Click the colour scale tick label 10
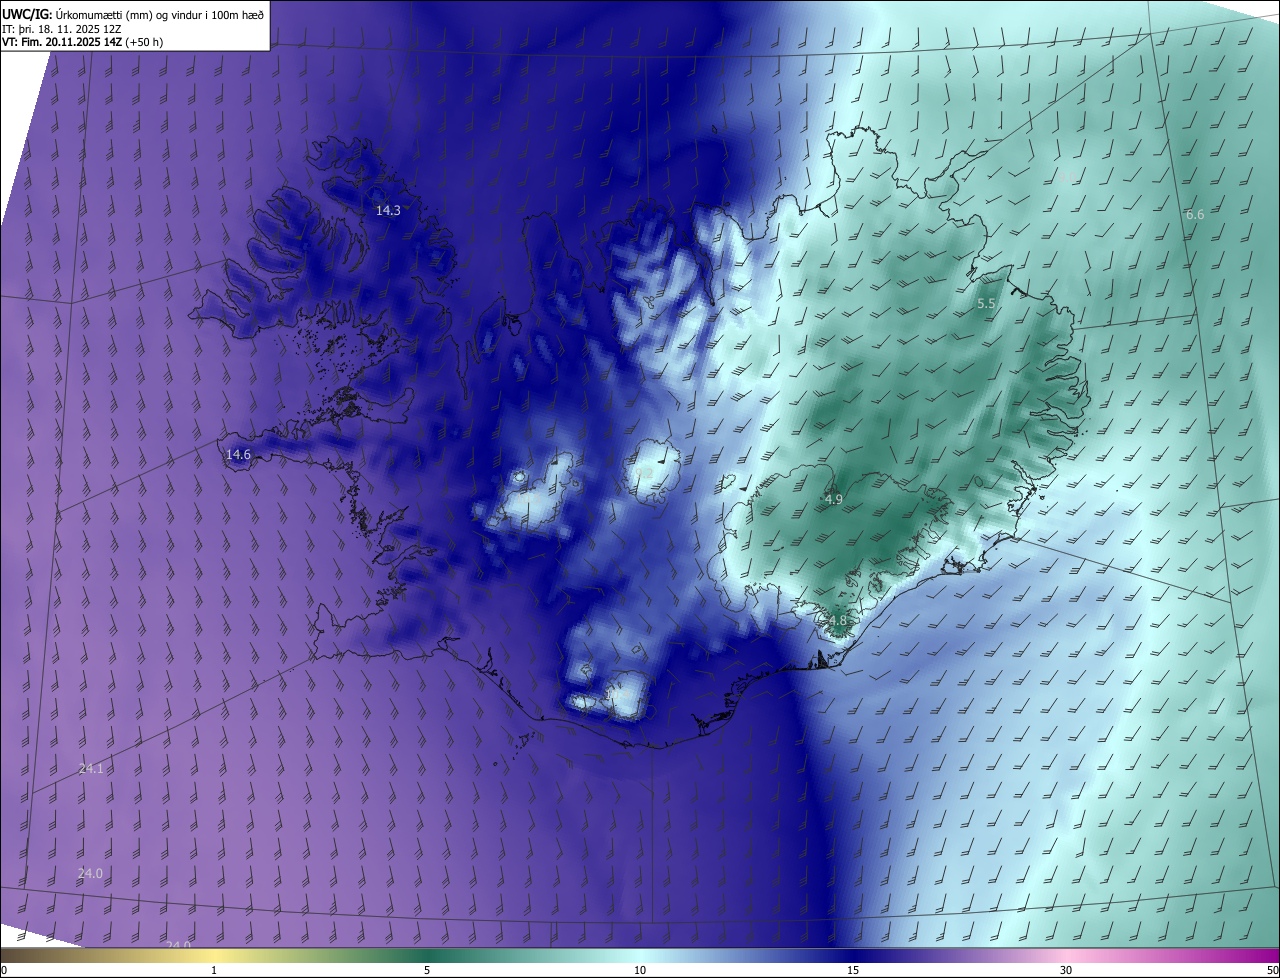The height and width of the screenshot is (978, 1280). (x=640, y=970)
